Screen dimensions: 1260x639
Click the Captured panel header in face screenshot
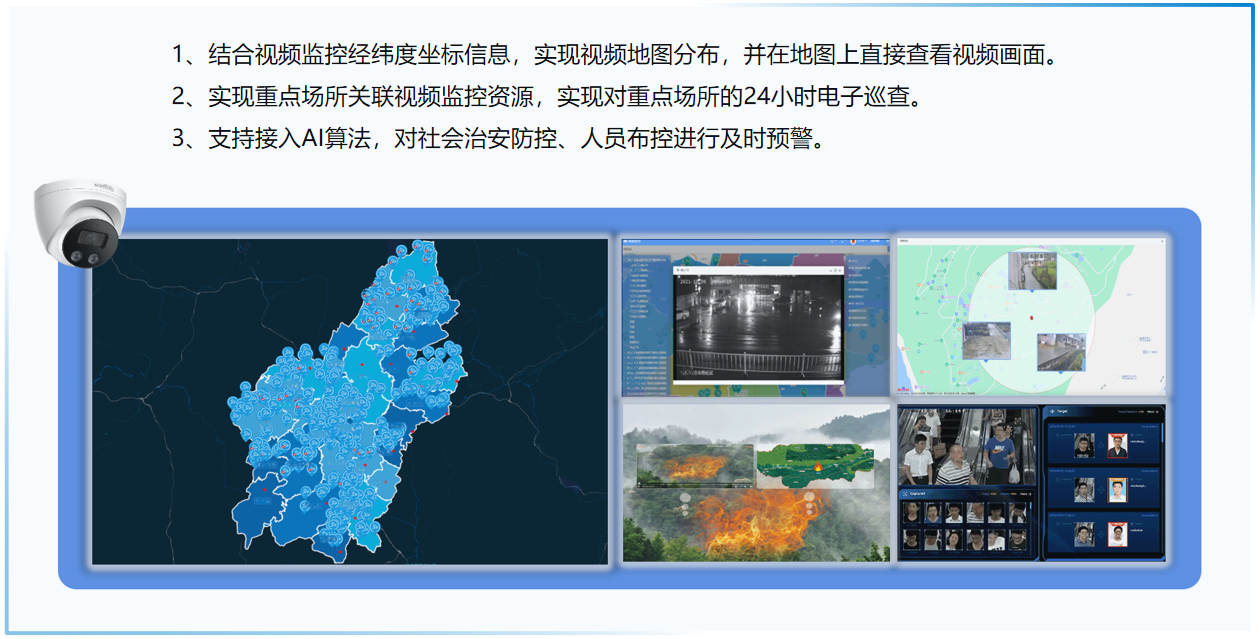click(968, 494)
